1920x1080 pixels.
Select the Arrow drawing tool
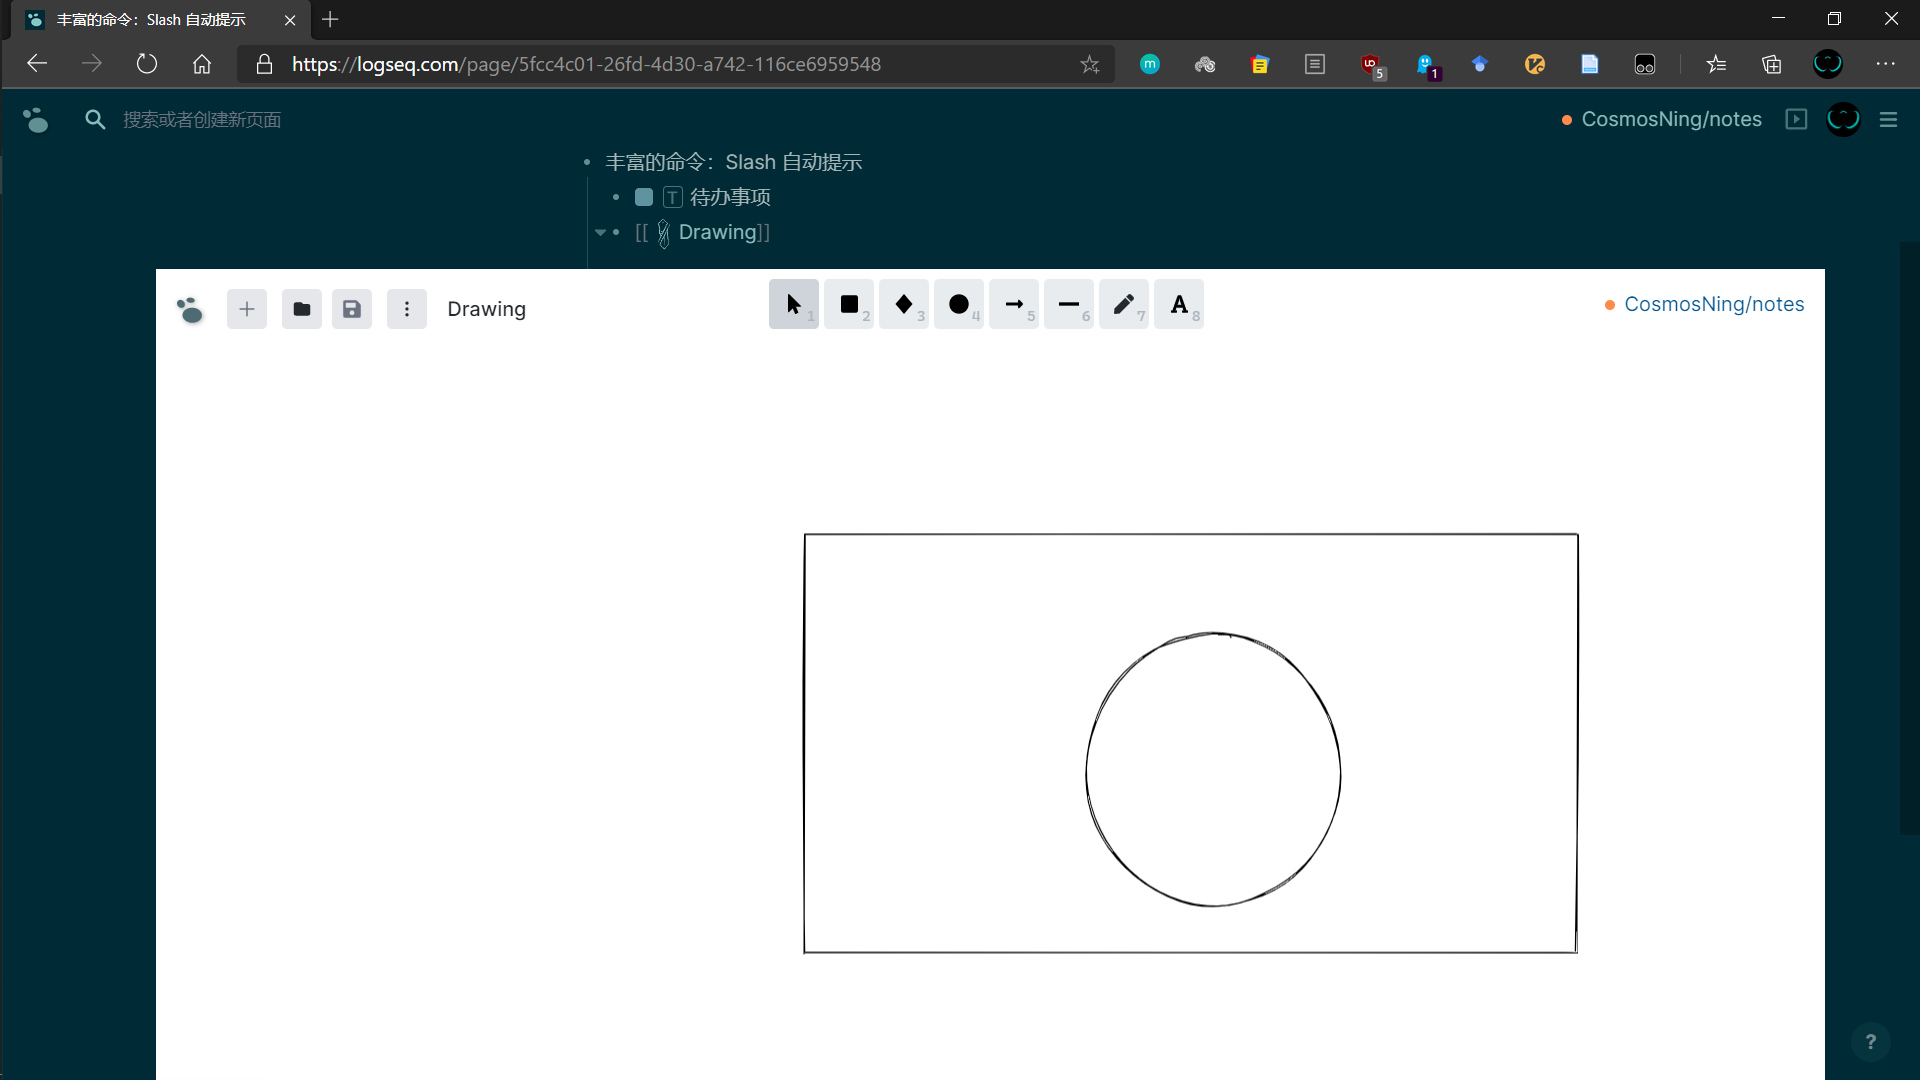(1014, 305)
